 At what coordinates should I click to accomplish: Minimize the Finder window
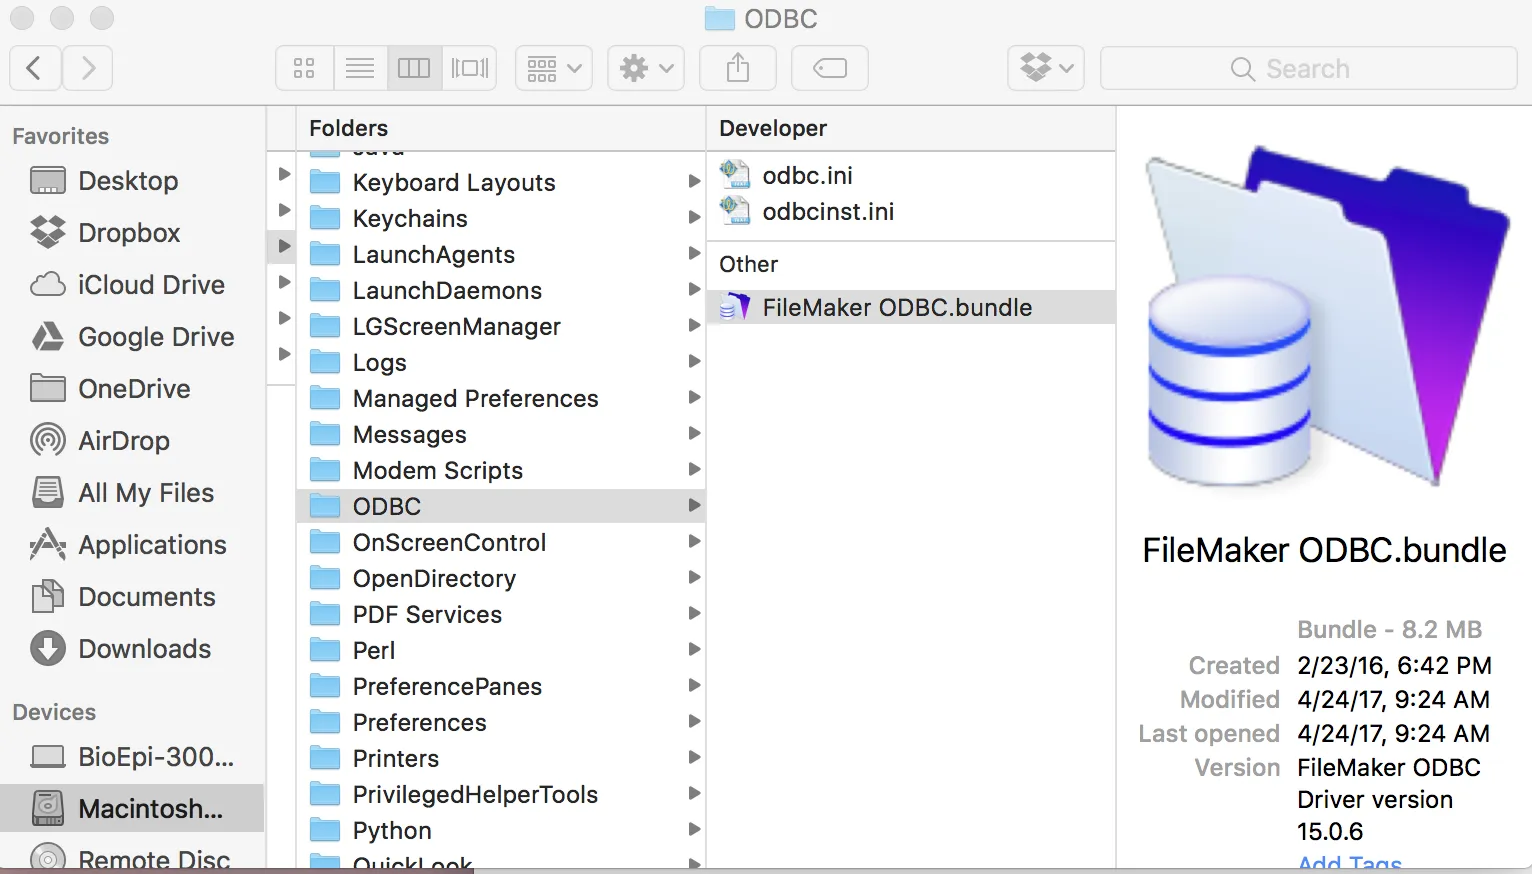[62, 18]
